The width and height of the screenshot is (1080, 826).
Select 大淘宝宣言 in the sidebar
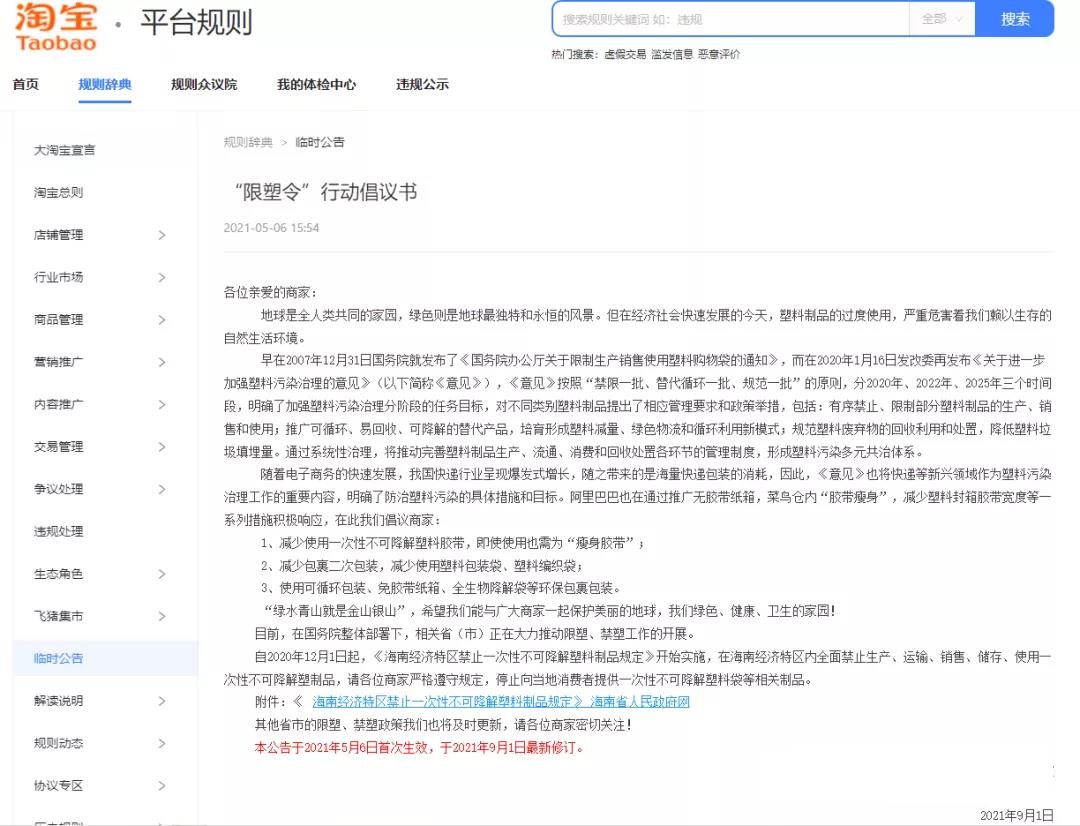pyautogui.click(x=63, y=149)
